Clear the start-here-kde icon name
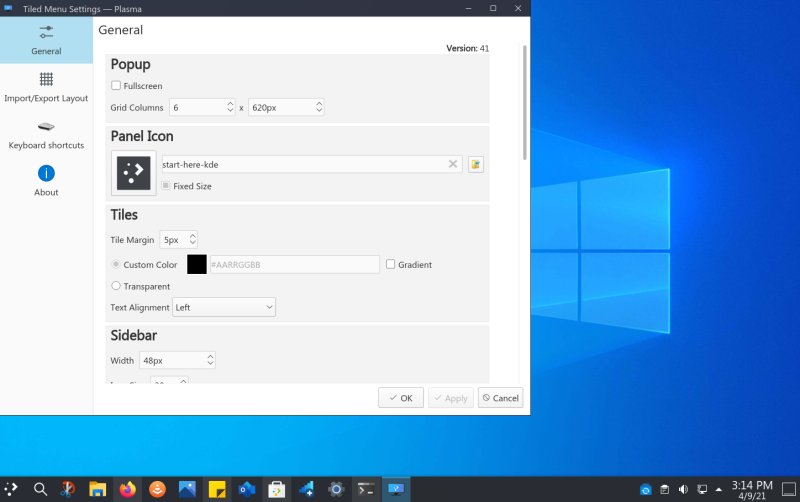Image resolution: width=800 pixels, height=502 pixels. [452, 164]
